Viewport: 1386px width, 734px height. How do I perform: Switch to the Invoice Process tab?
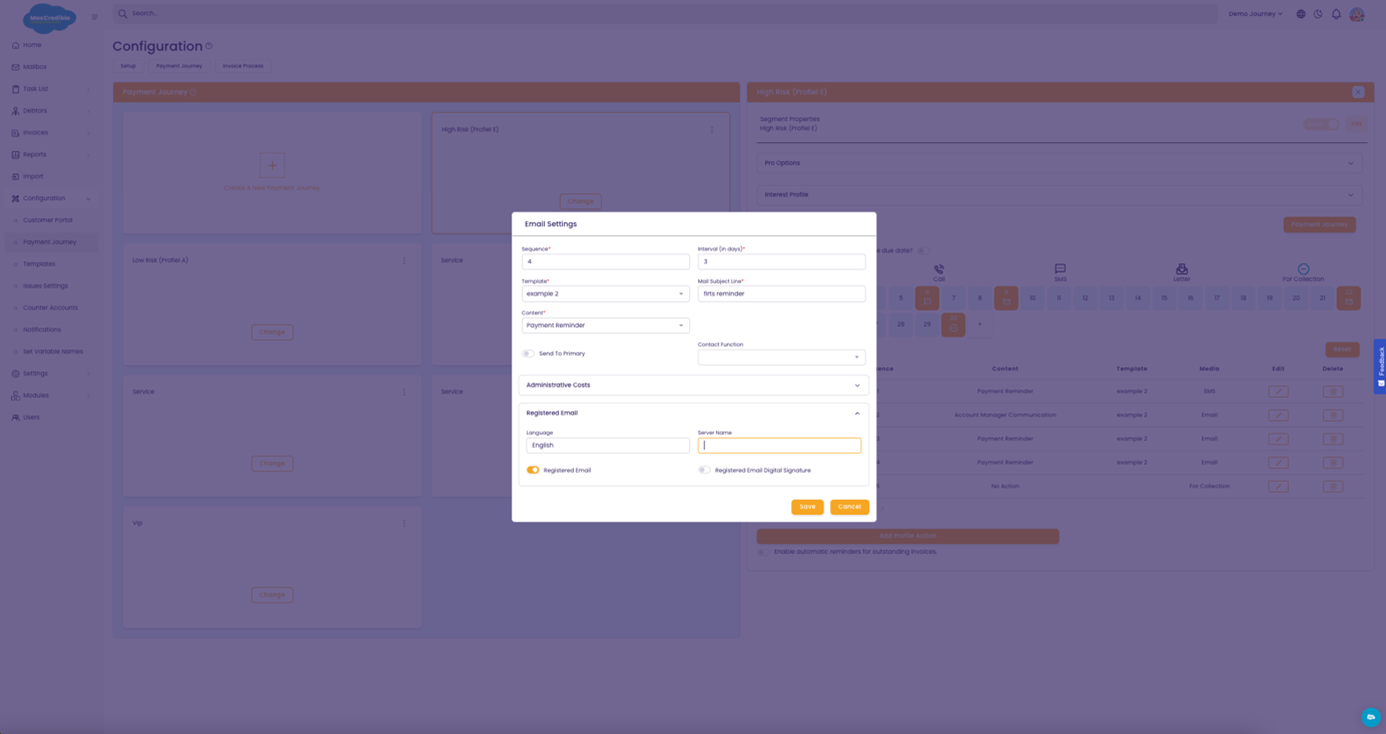[243, 66]
